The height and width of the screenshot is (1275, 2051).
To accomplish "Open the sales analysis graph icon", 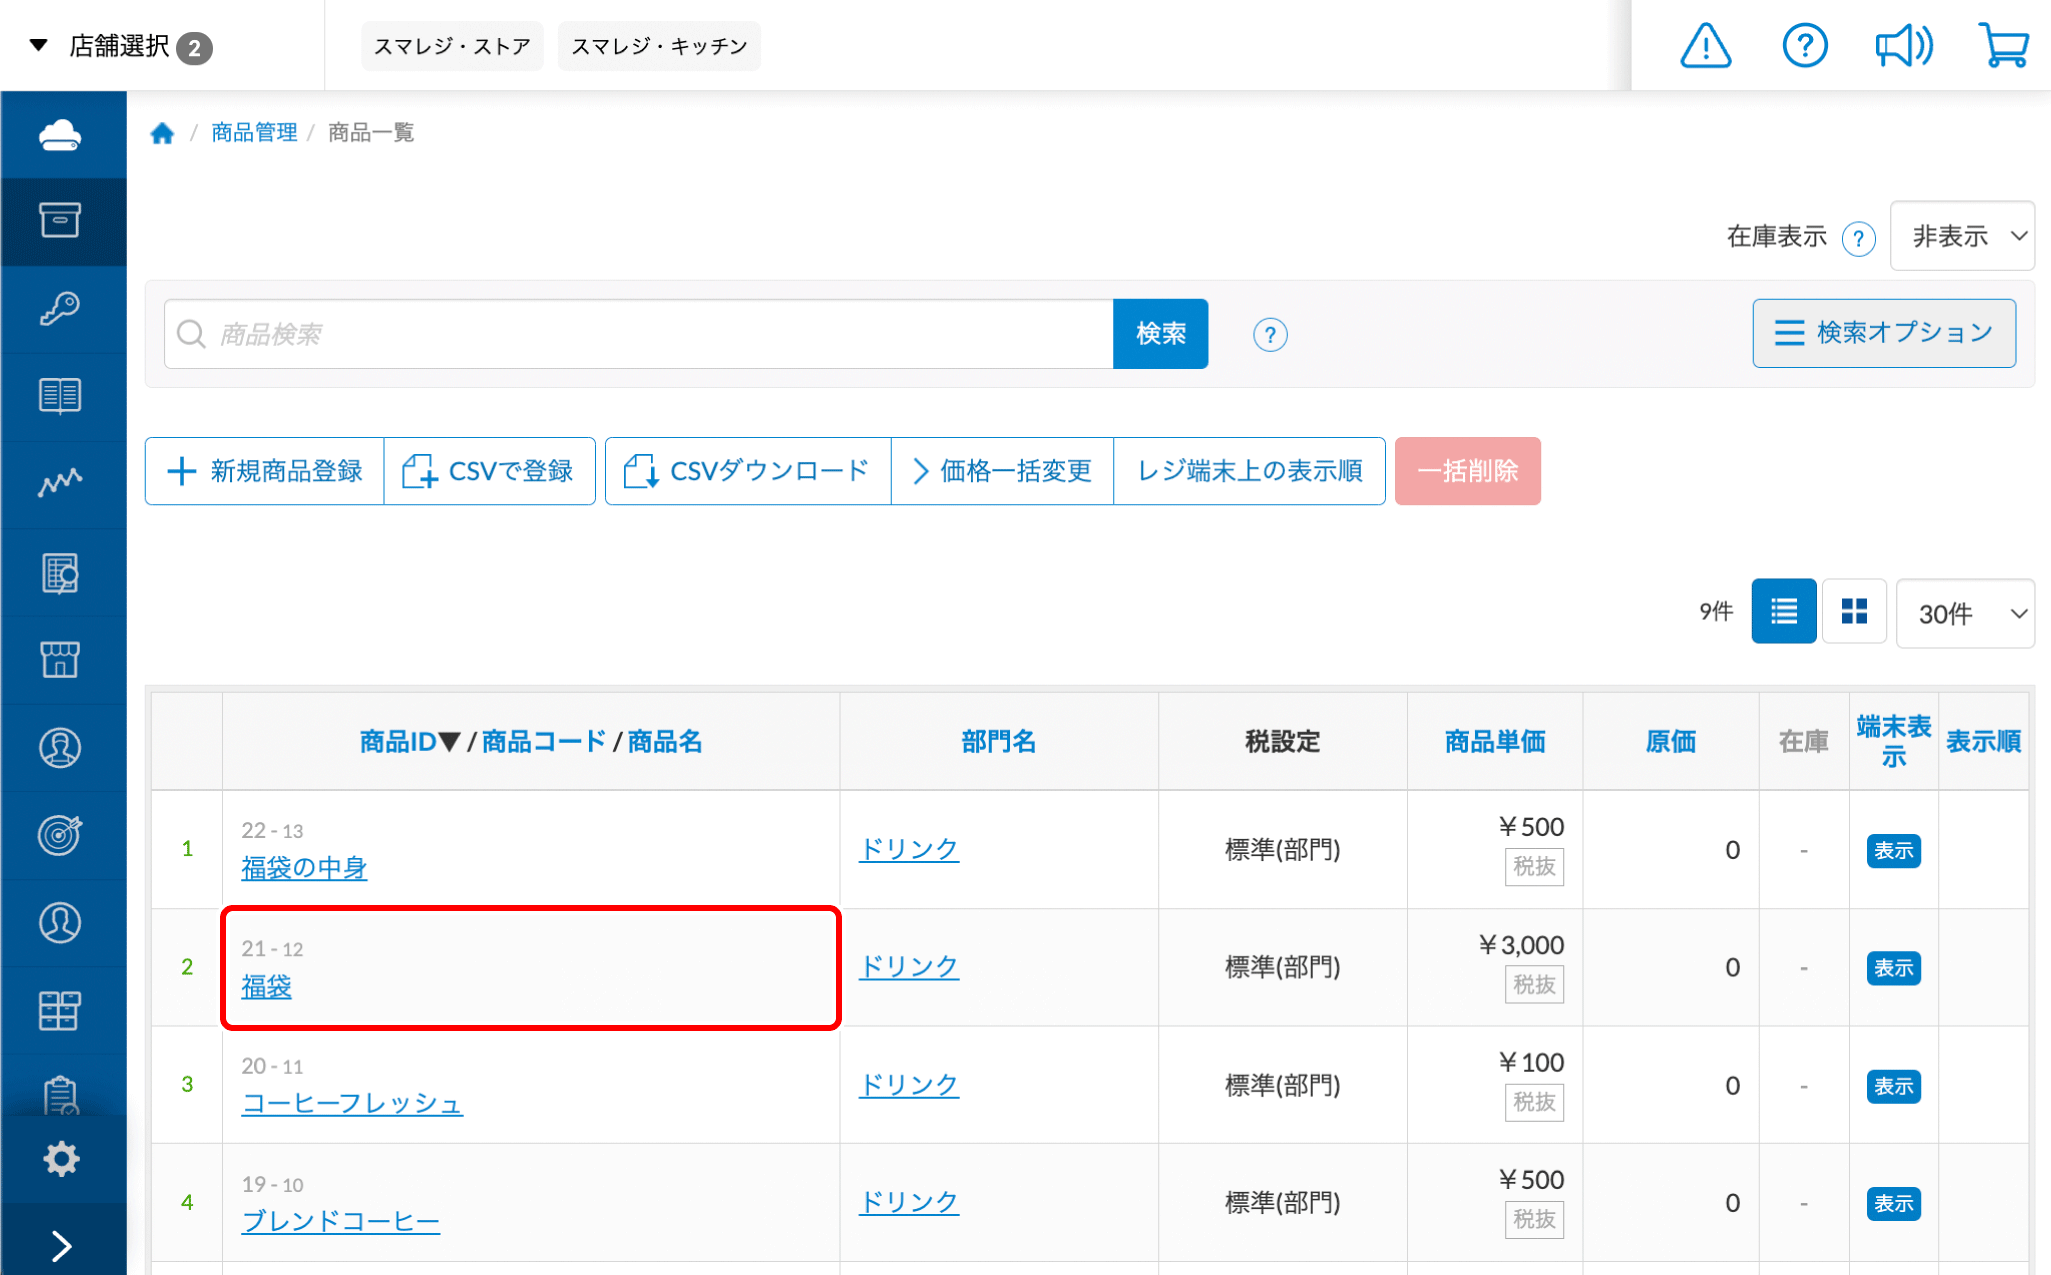I will 61,484.
